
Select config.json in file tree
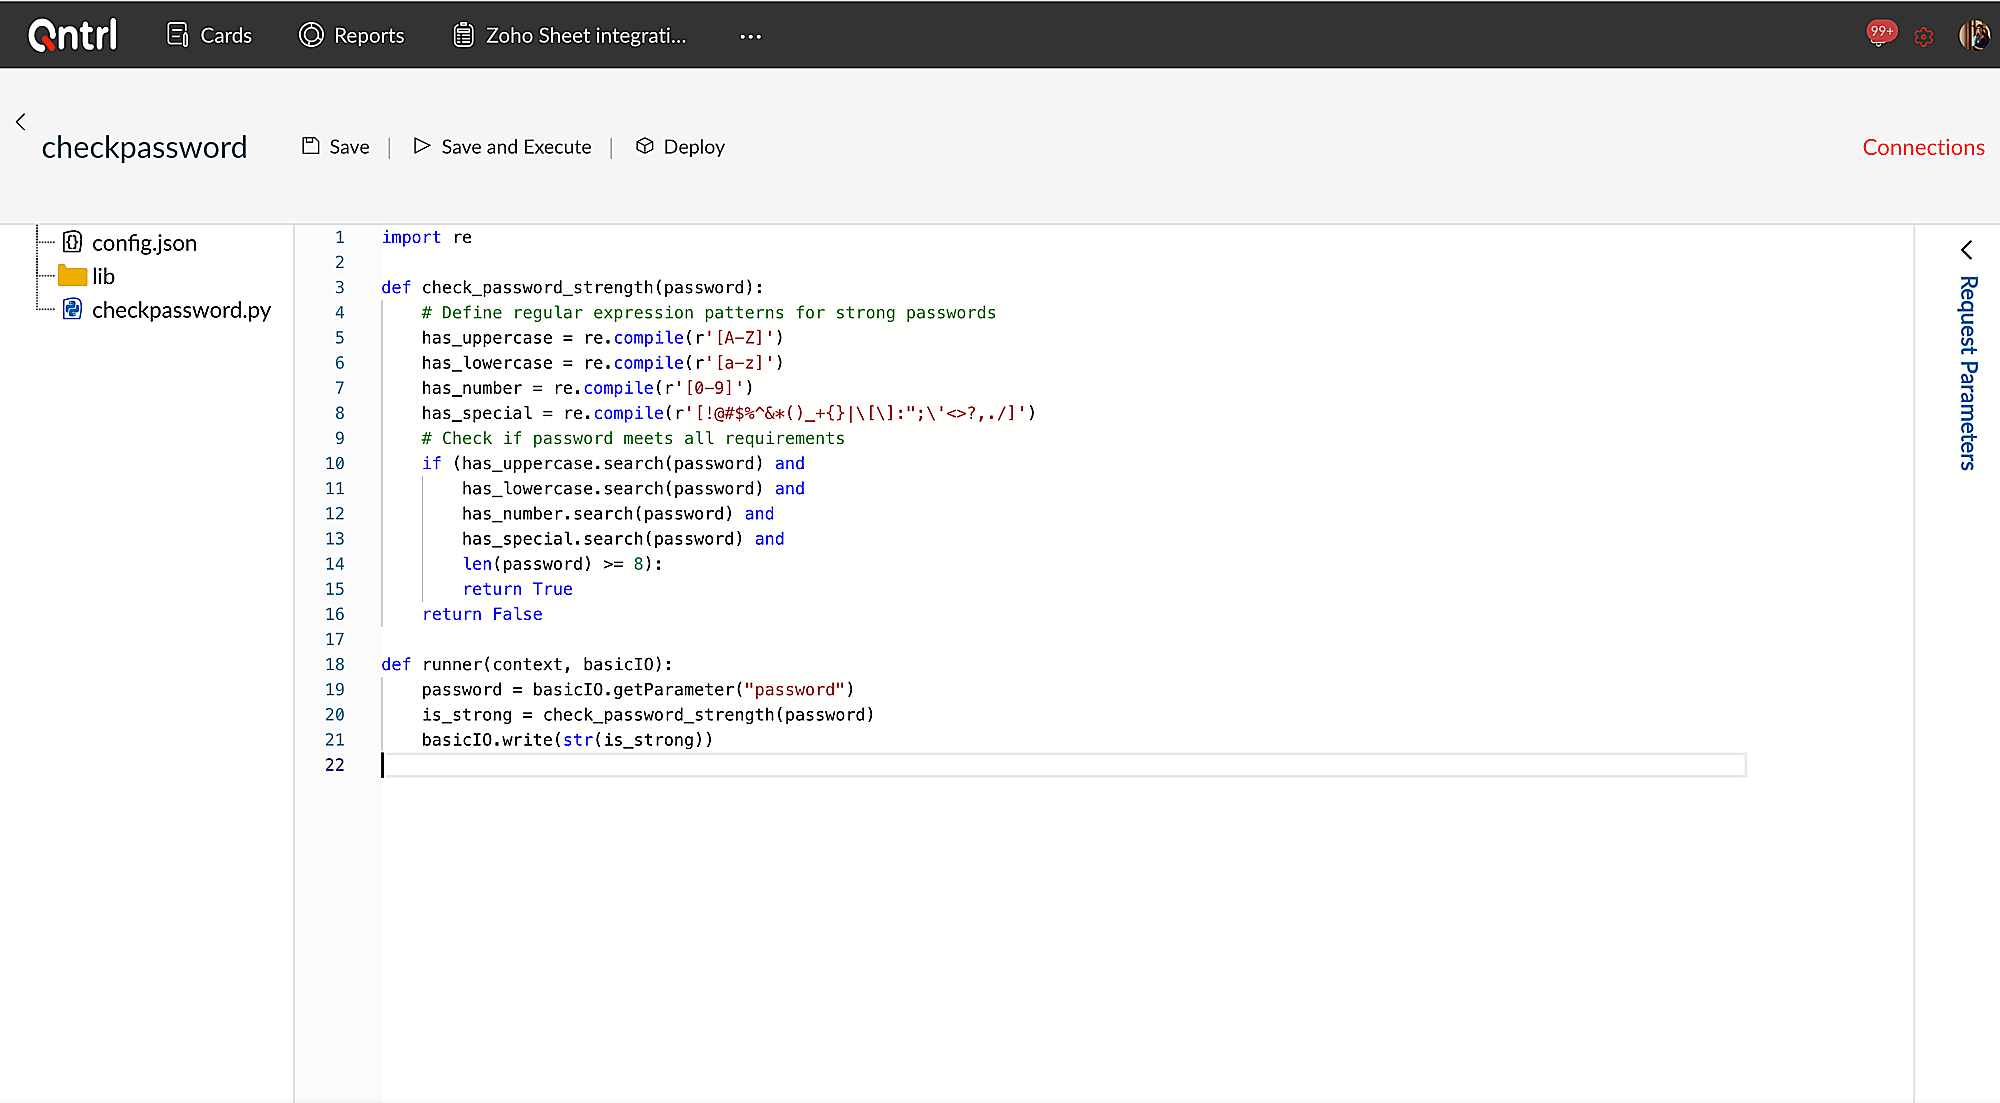[x=144, y=243]
